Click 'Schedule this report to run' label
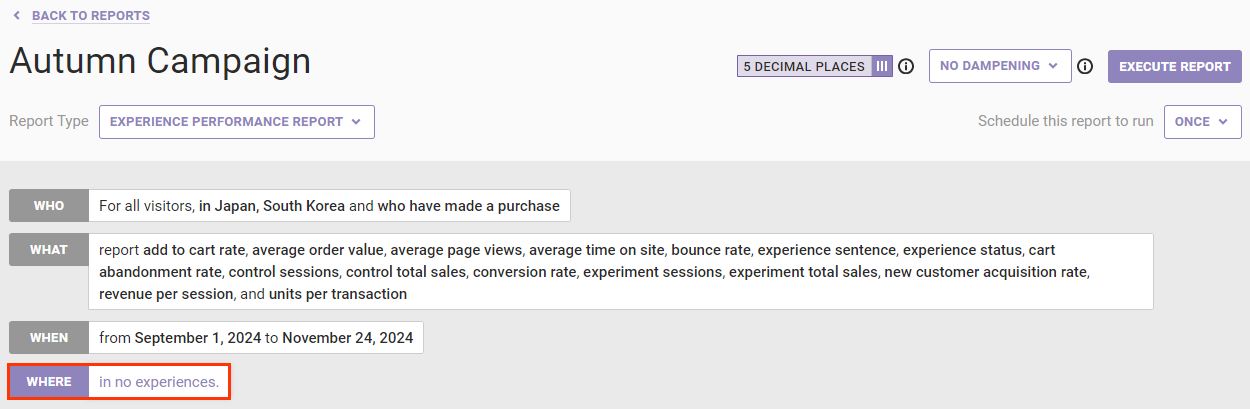1250x409 pixels. (x=1066, y=121)
